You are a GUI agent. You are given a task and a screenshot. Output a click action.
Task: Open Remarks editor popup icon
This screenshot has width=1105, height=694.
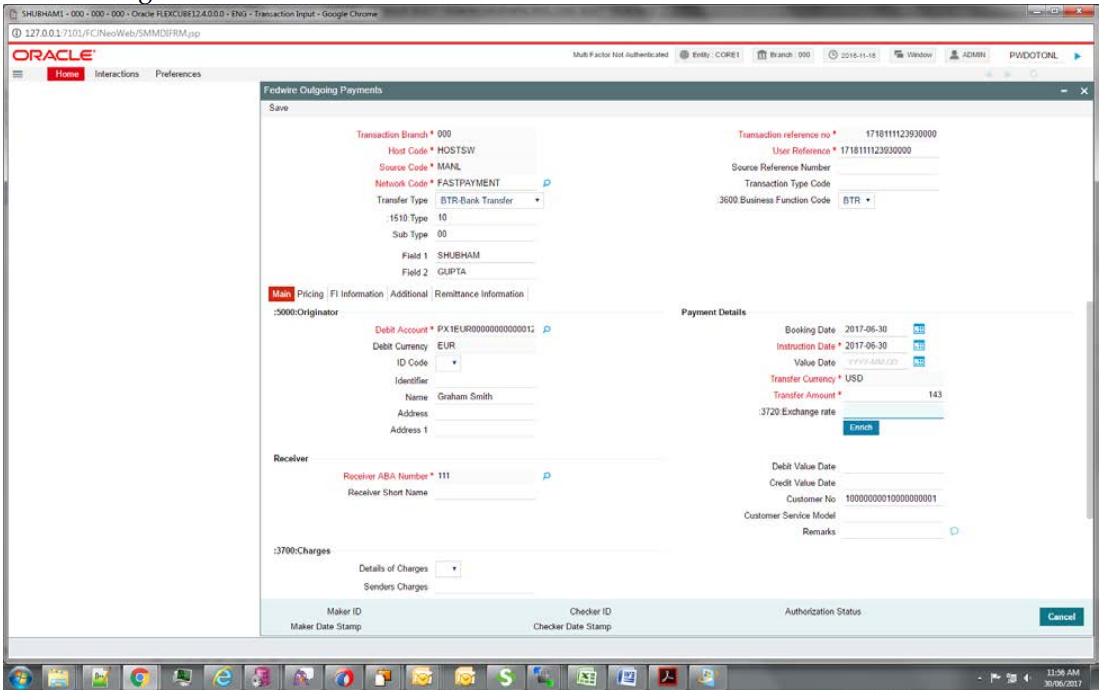tap(954, 531)
